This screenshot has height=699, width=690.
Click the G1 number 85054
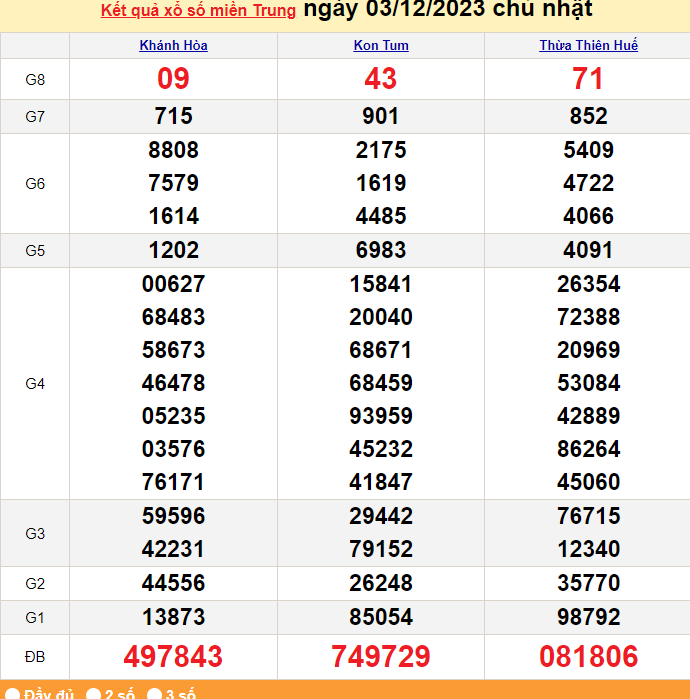point(381,617)
